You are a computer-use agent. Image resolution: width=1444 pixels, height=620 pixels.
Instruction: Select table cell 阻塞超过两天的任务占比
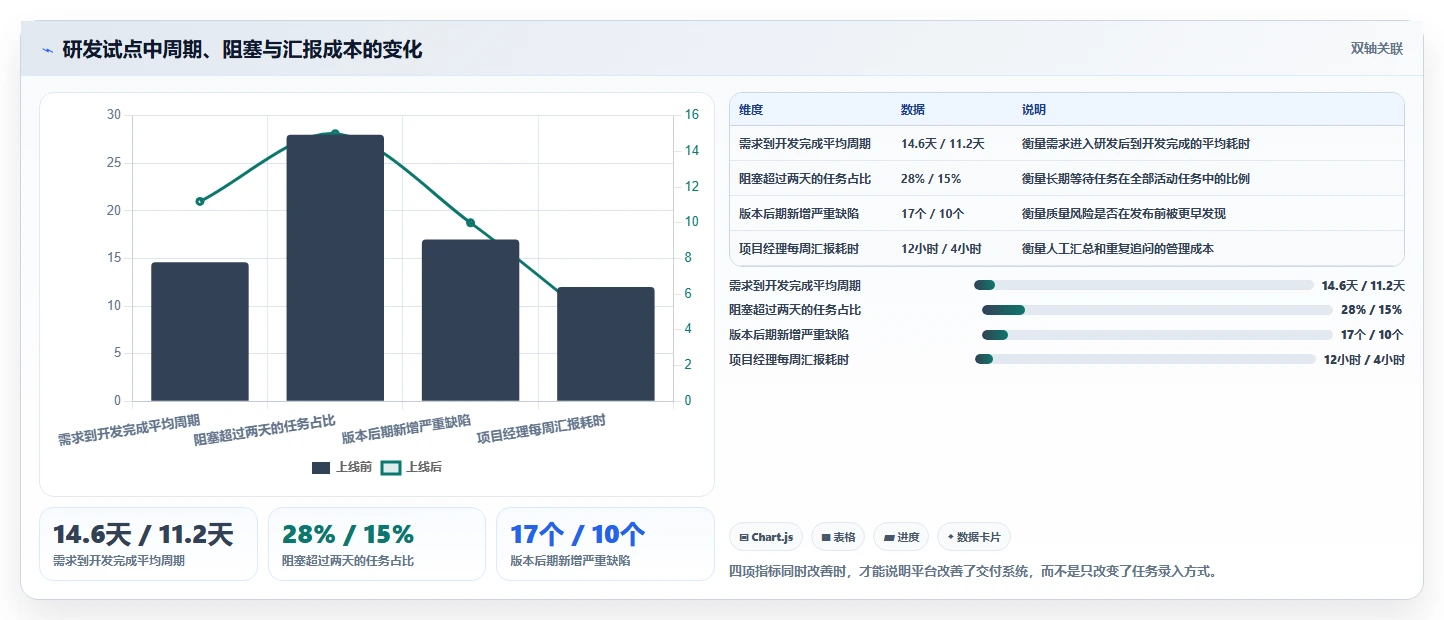(x=805, y=179)
